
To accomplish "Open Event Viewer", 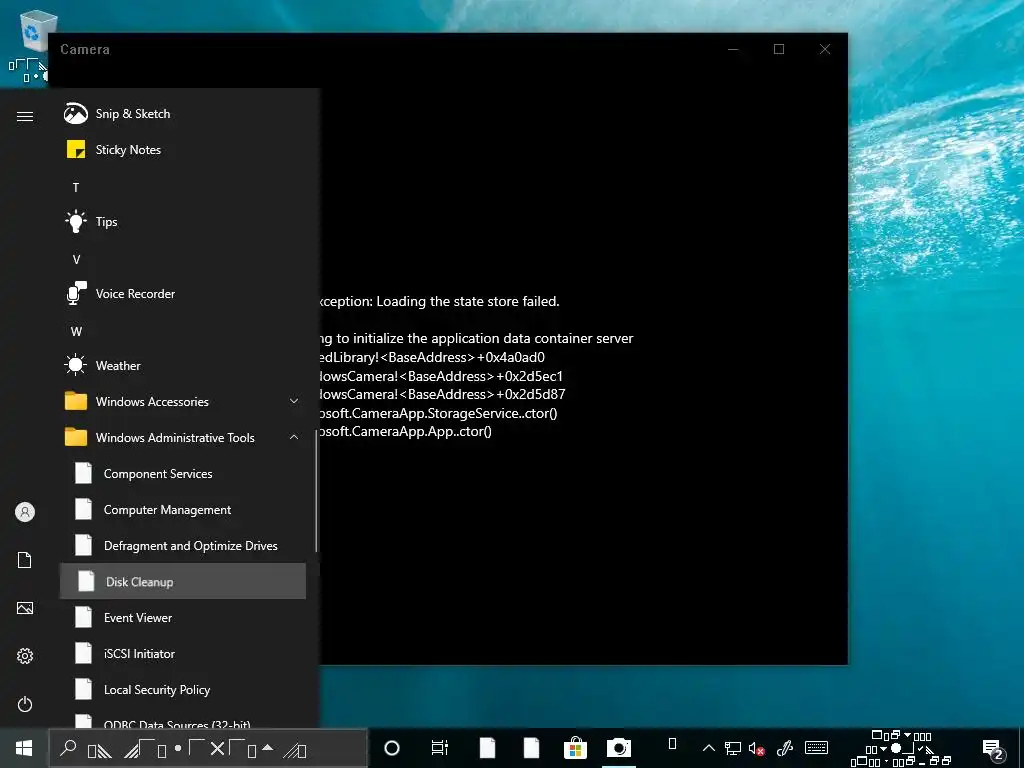I will [x=182, y=617].
